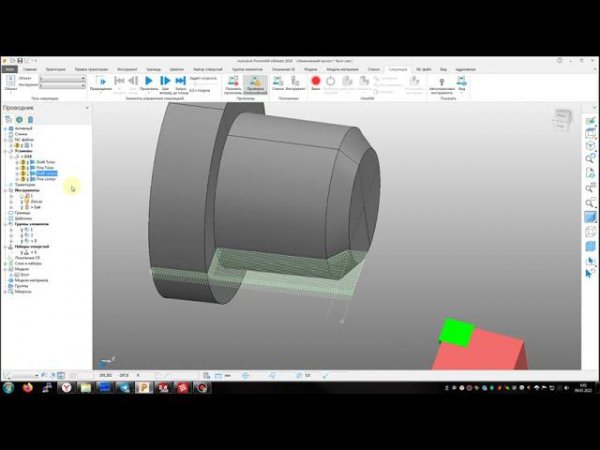600x450 pixels.
Task: Switch to the Траектория ribbon tab
Action: pos(55,69)
